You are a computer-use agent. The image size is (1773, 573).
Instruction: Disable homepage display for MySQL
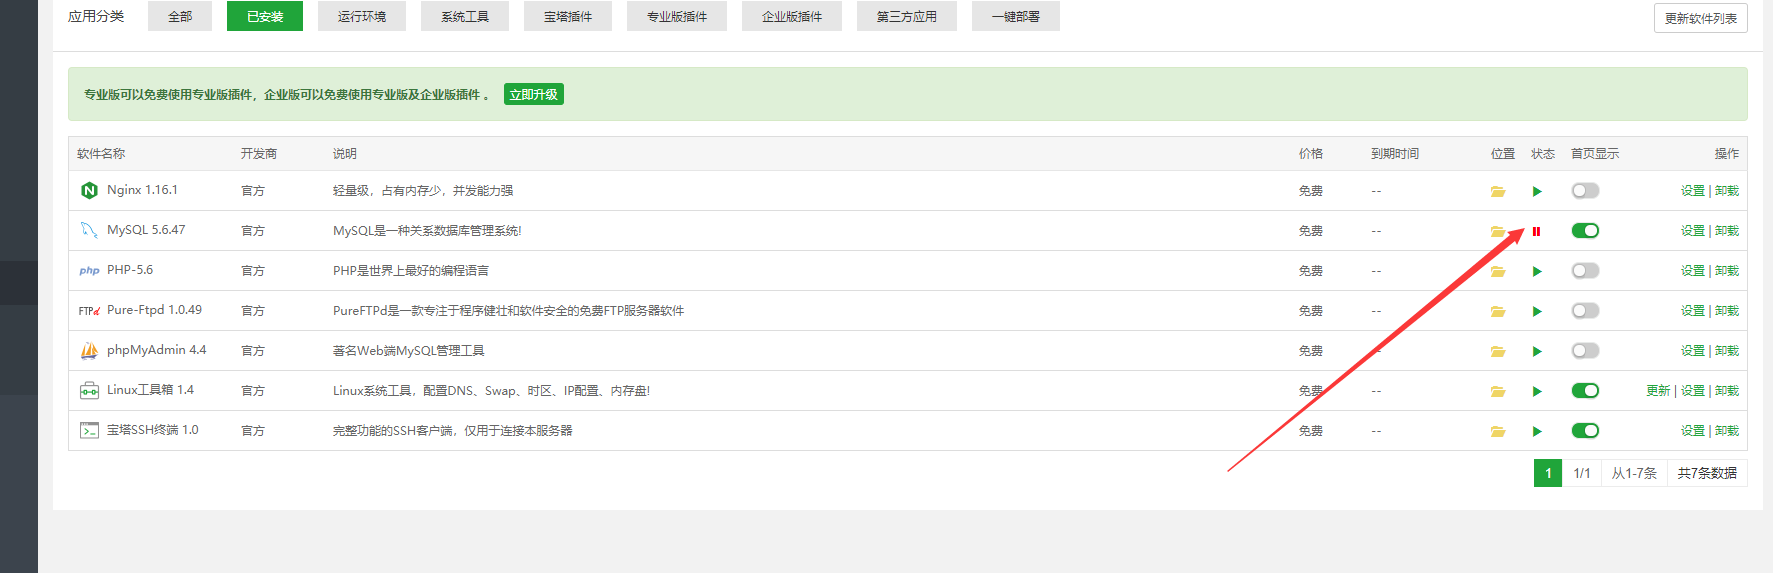[1585, 231]
